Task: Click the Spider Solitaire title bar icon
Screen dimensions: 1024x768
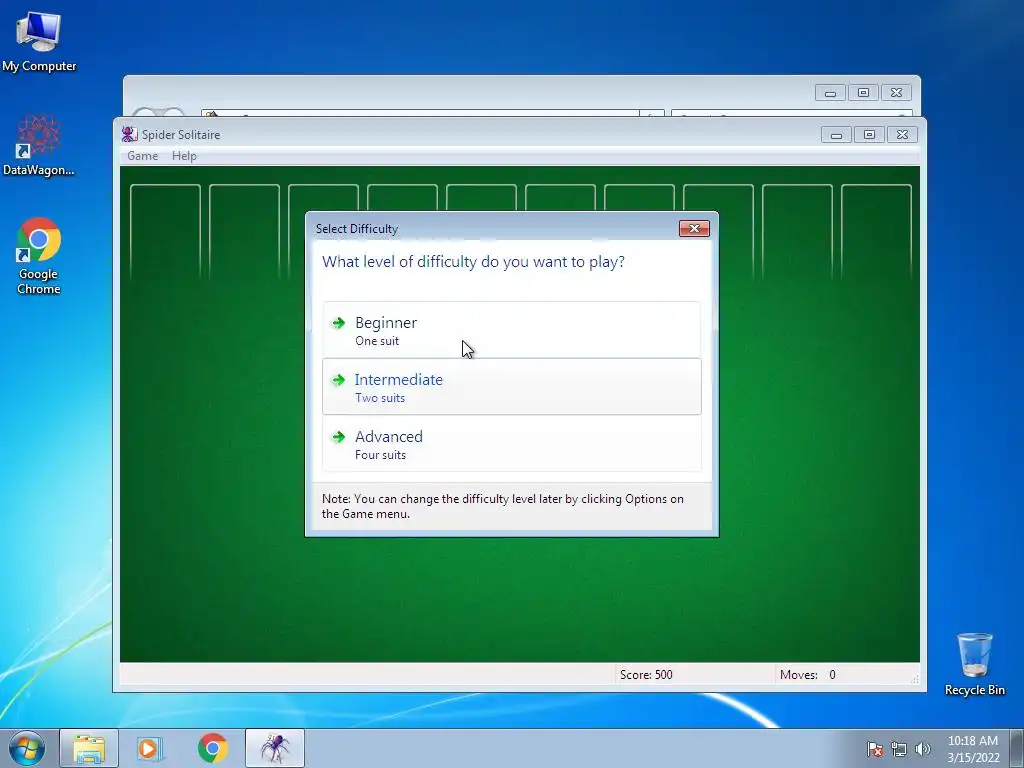Action: point(129,135)
